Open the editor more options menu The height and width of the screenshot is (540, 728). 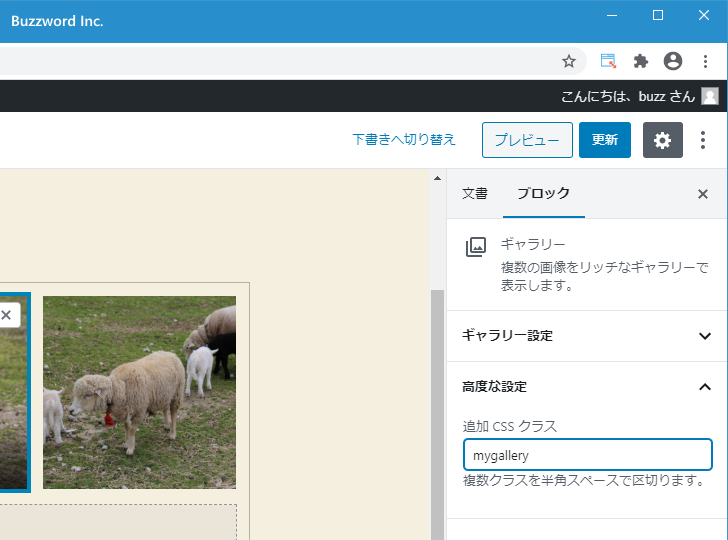pyautogui.click(x=703, y=140)
